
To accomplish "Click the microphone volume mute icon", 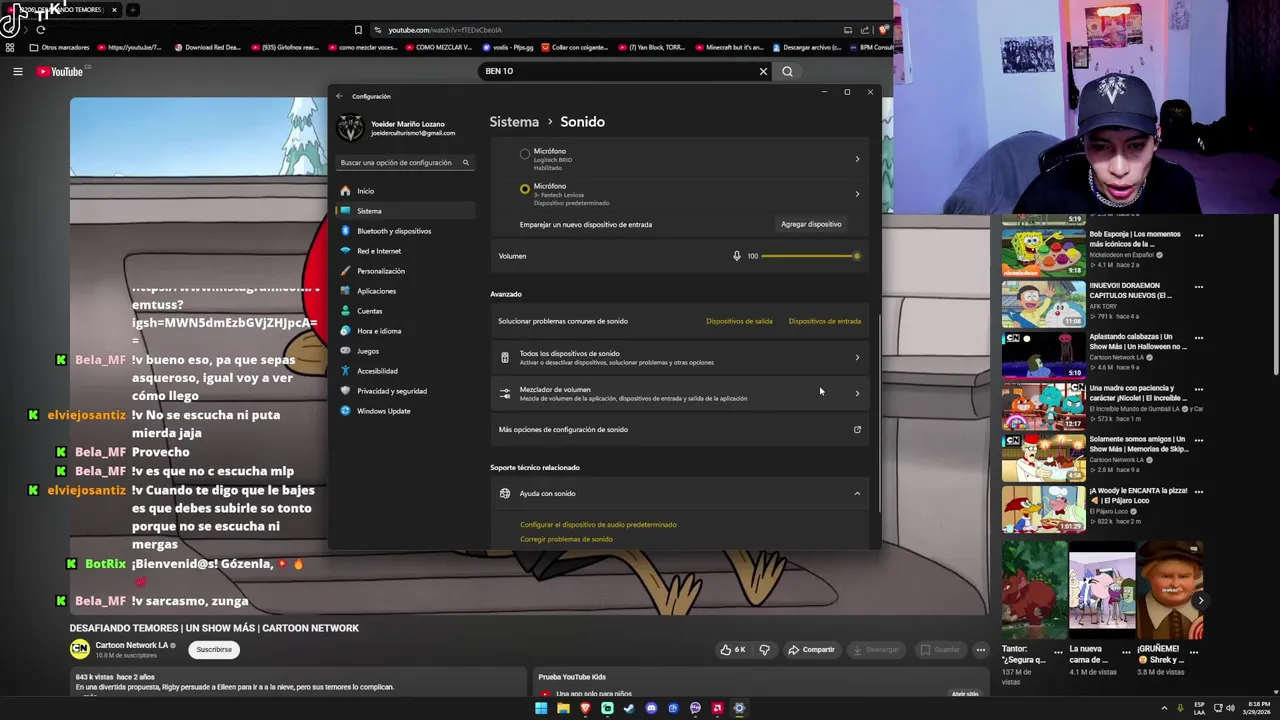I will pyautogui.click(x=737, y=256).
